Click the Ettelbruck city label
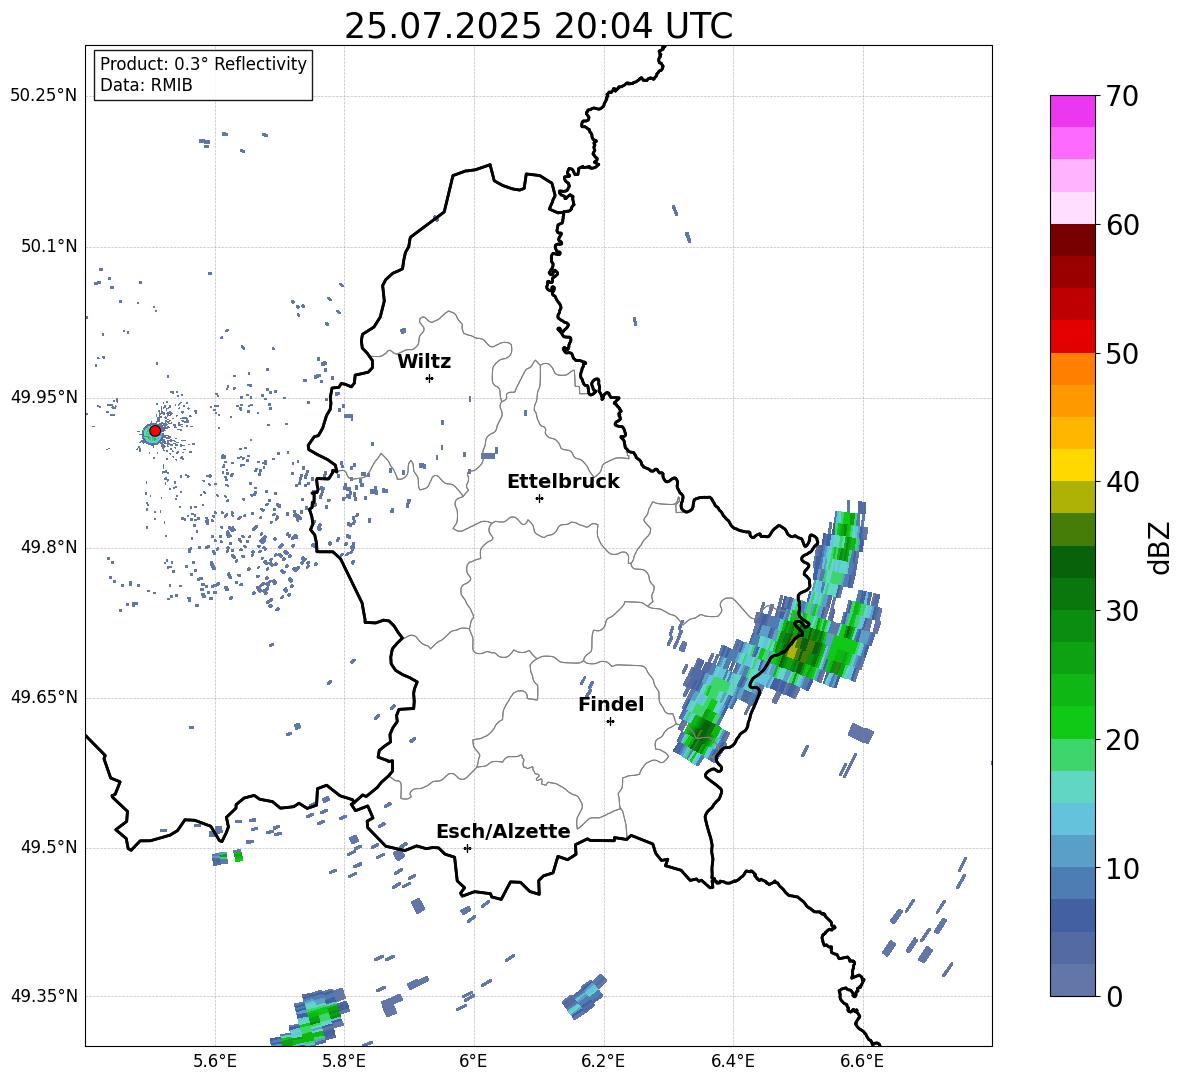 point(563,482)
